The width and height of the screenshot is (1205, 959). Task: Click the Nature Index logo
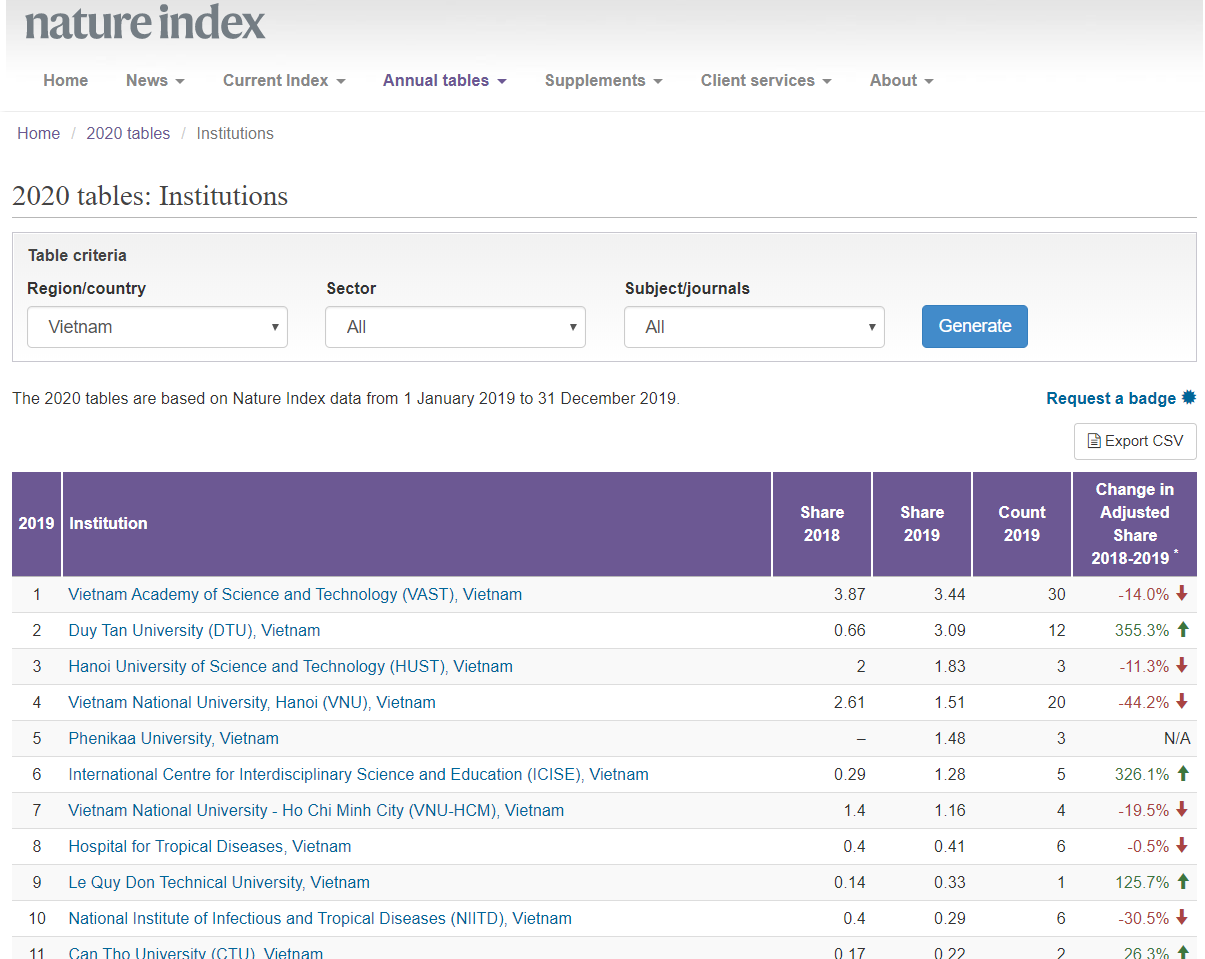(145, 22)
